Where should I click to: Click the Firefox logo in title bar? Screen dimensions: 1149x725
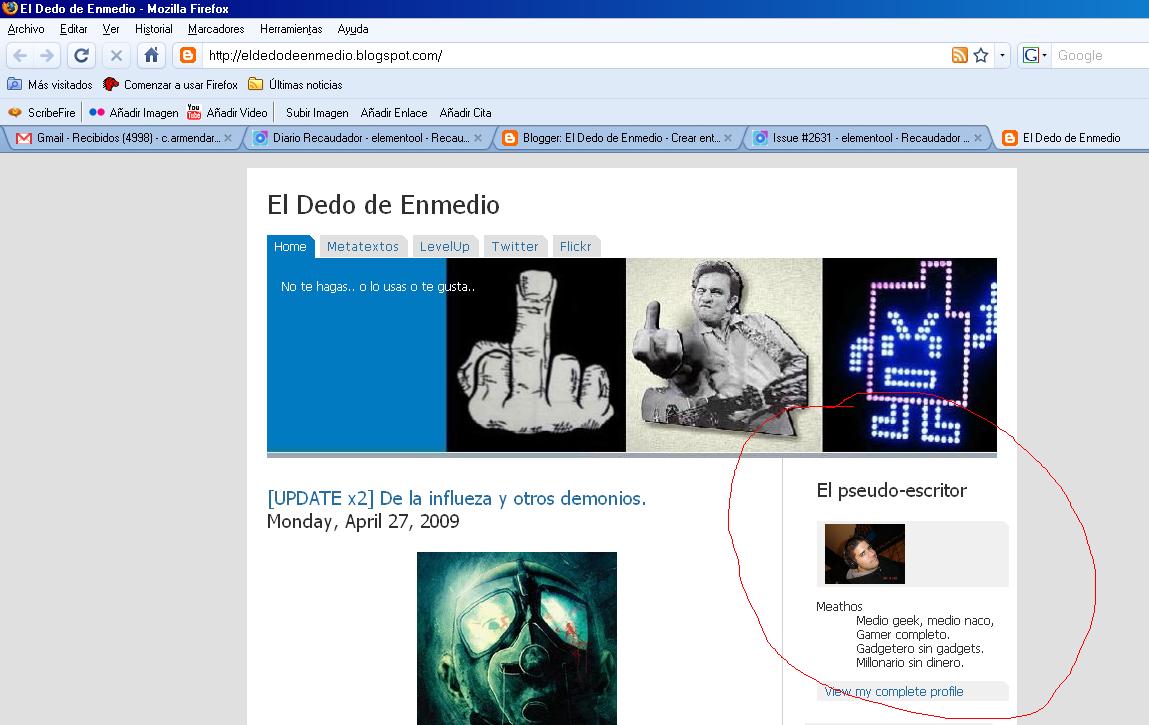(x=10, y=9)
